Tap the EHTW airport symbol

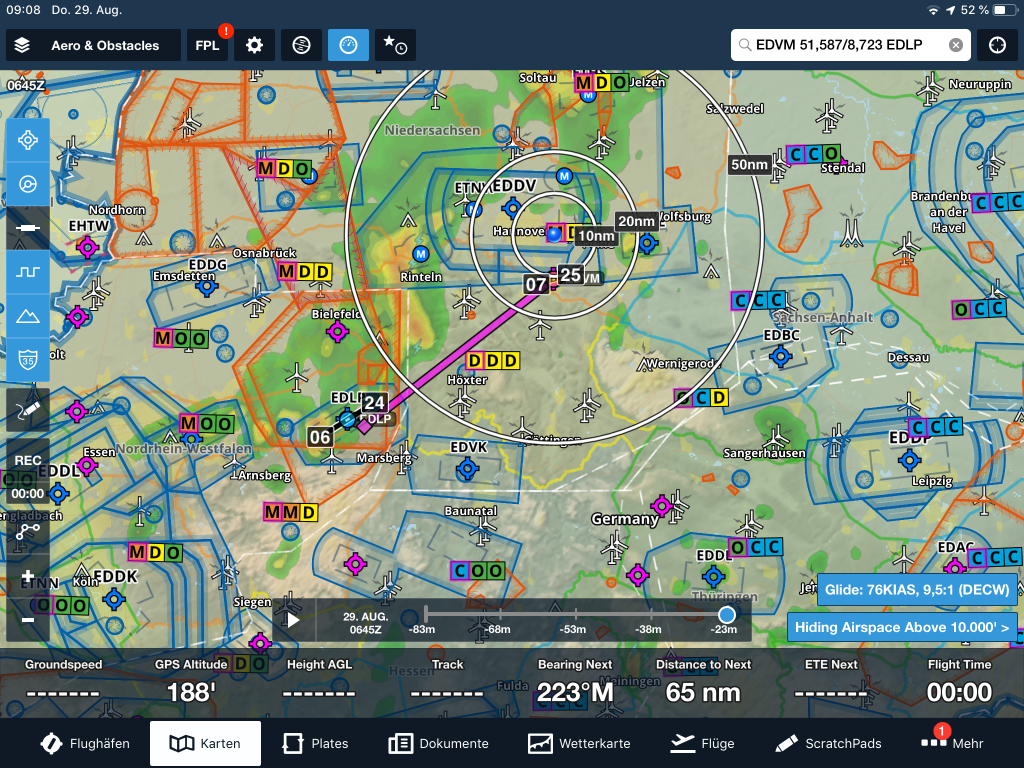87,247
